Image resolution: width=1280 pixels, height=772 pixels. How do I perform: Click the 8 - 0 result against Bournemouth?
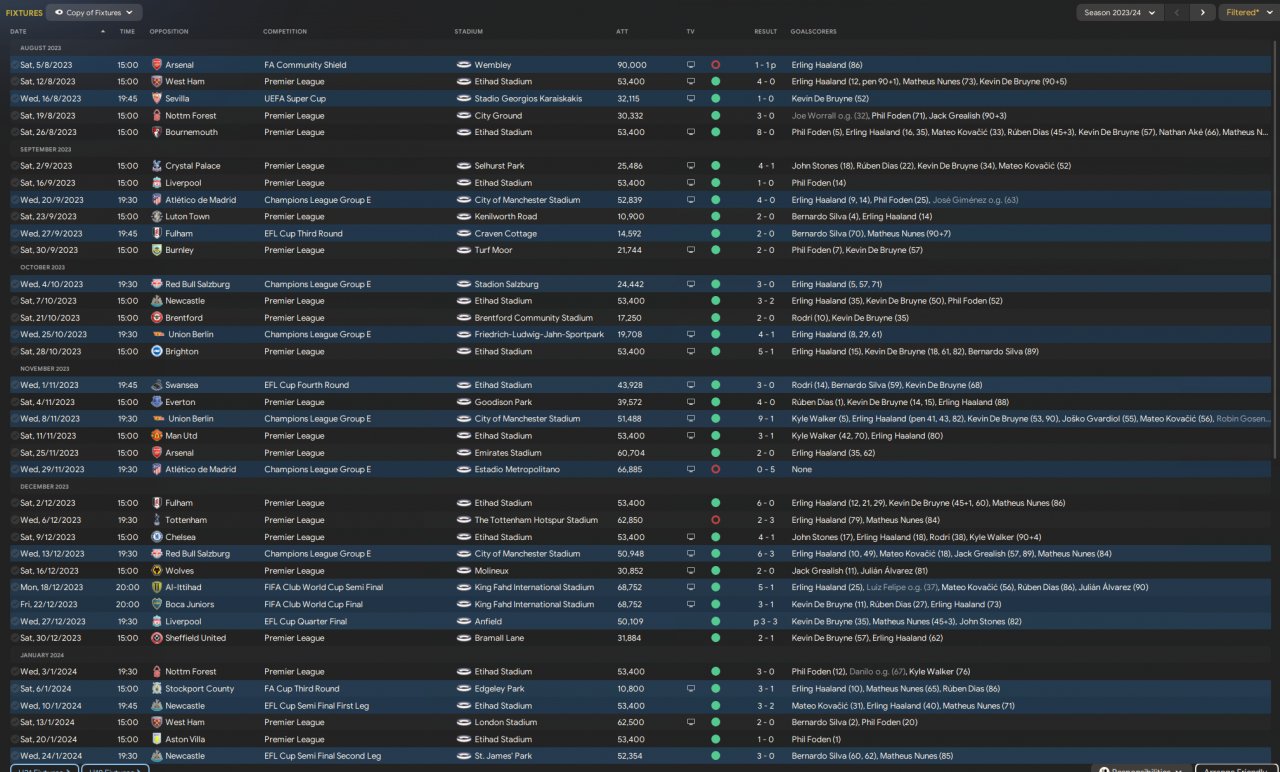pyautogui.click(x=766, y=132)
